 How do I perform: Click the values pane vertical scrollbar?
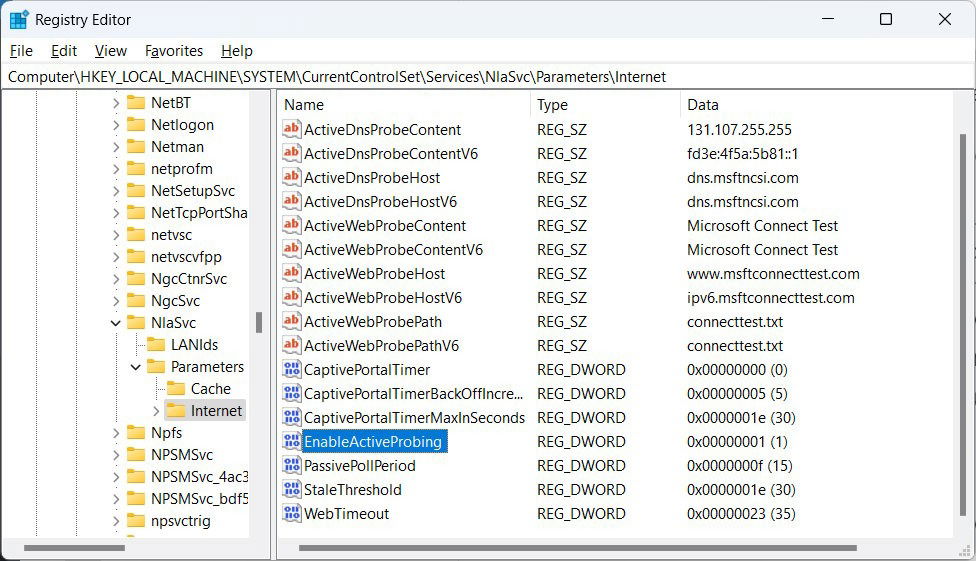coord(962,324)
